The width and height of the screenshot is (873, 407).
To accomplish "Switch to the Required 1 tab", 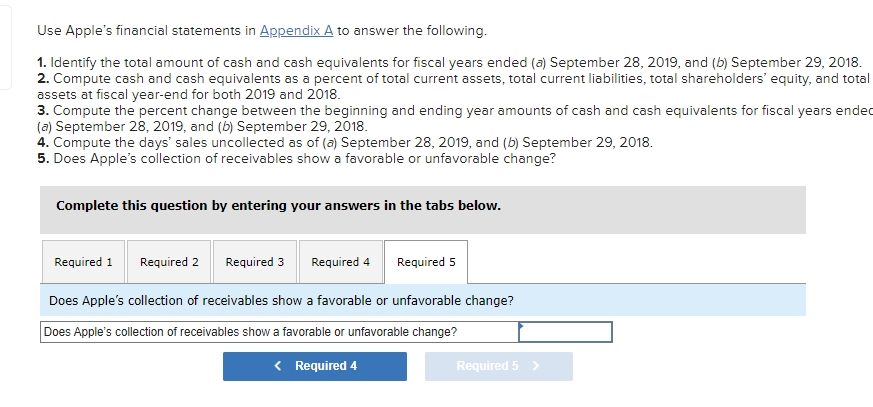I will 83,262.
